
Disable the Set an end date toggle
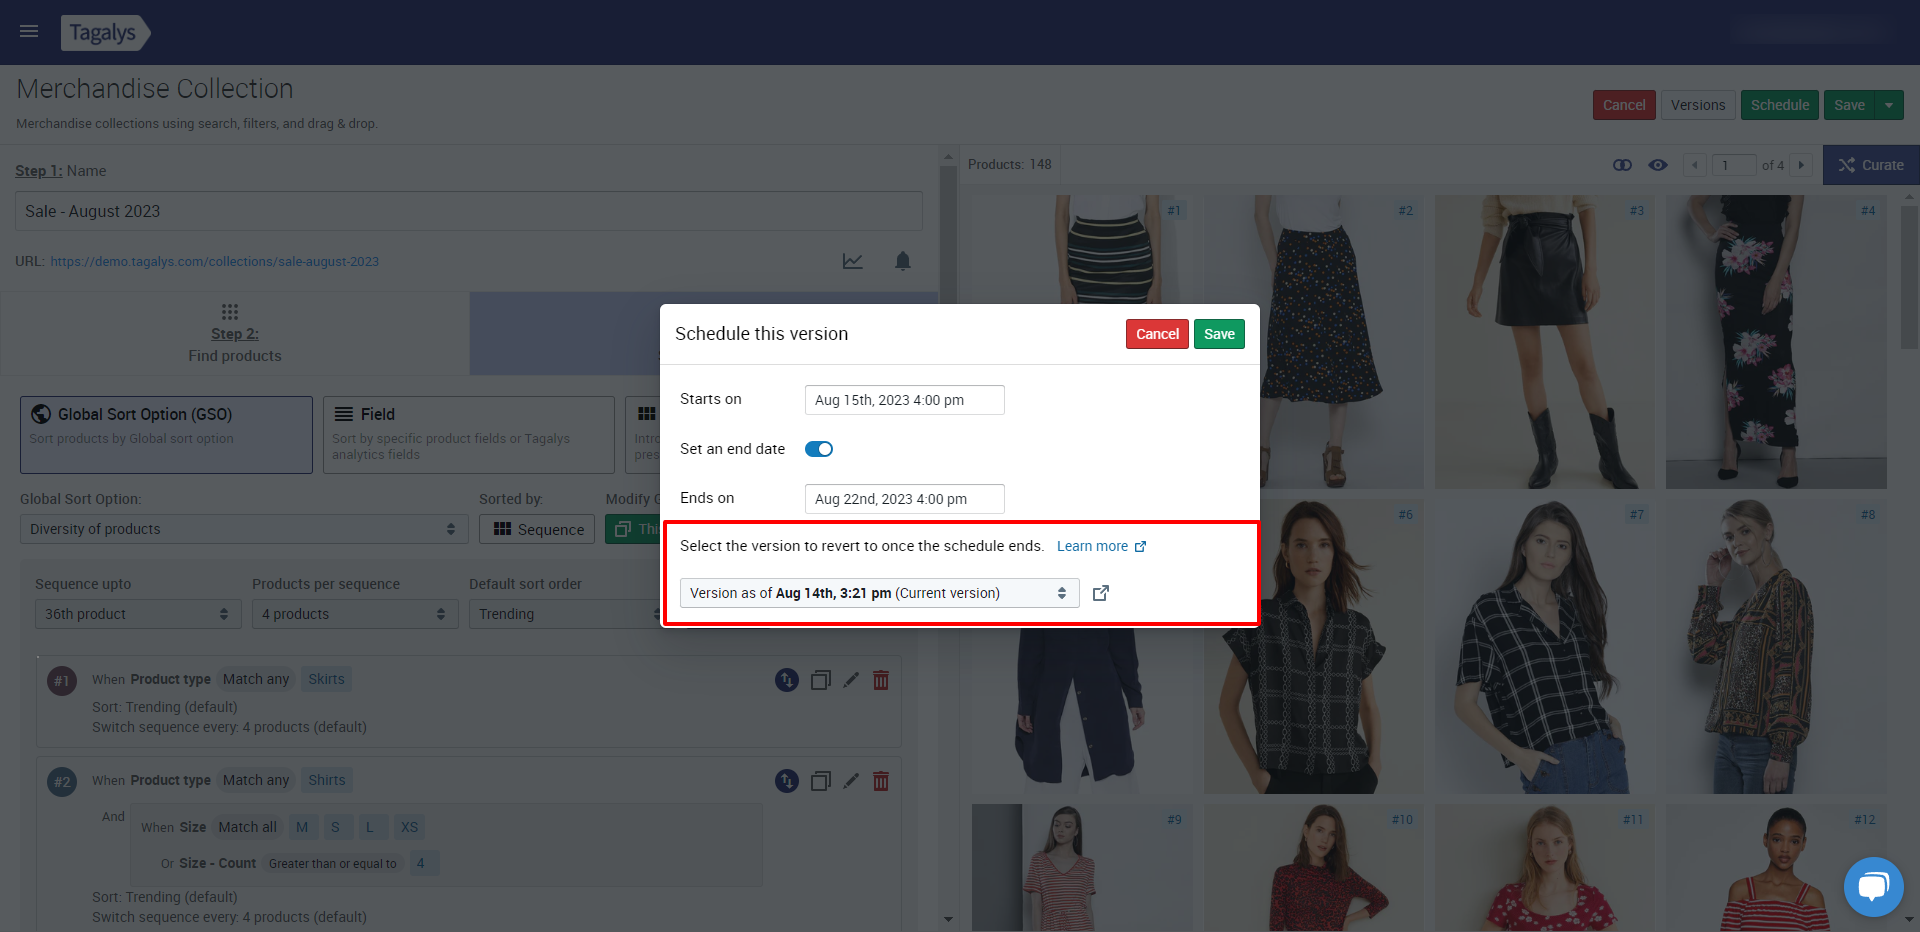pyautogui.click(x=819, y=449)
